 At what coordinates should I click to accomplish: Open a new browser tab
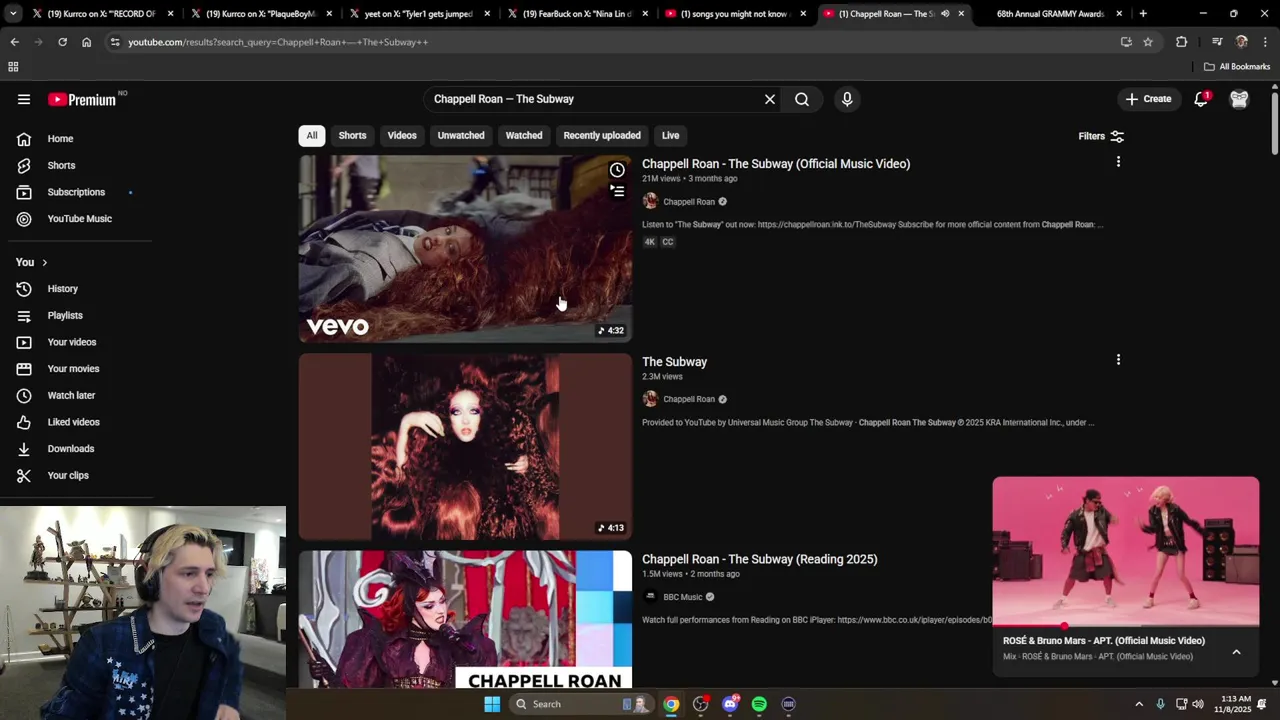[x=1143, y=14]
